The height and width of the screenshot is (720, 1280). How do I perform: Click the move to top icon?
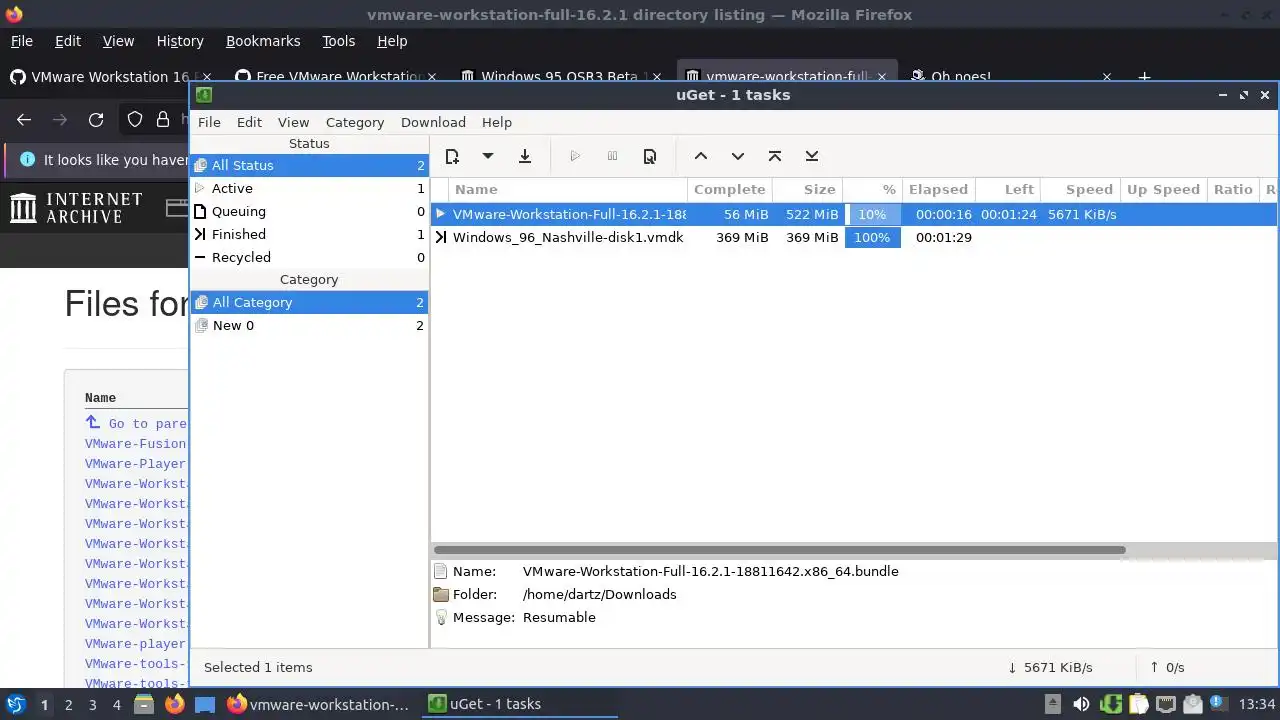775,156
